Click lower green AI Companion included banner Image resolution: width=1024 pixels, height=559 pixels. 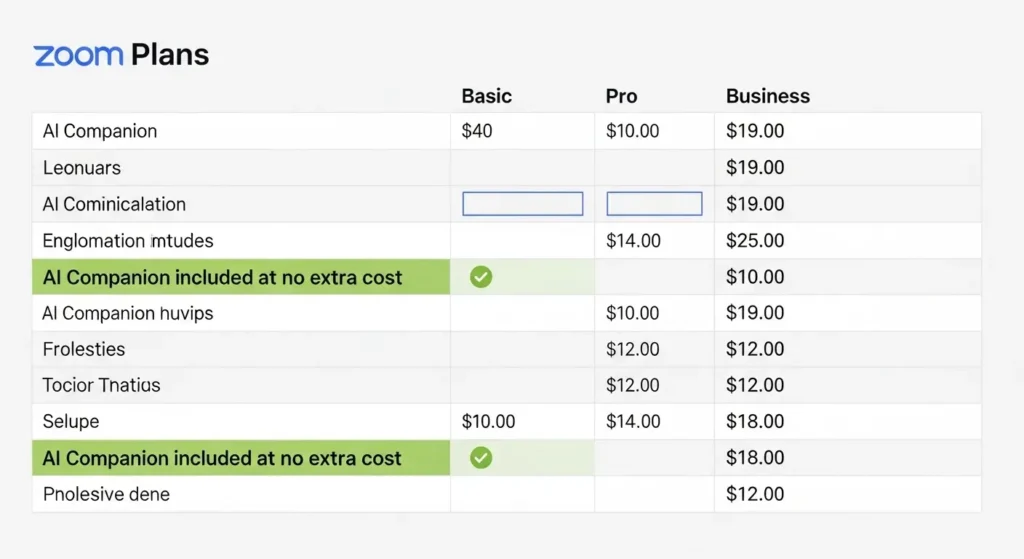tap(222, 458)
